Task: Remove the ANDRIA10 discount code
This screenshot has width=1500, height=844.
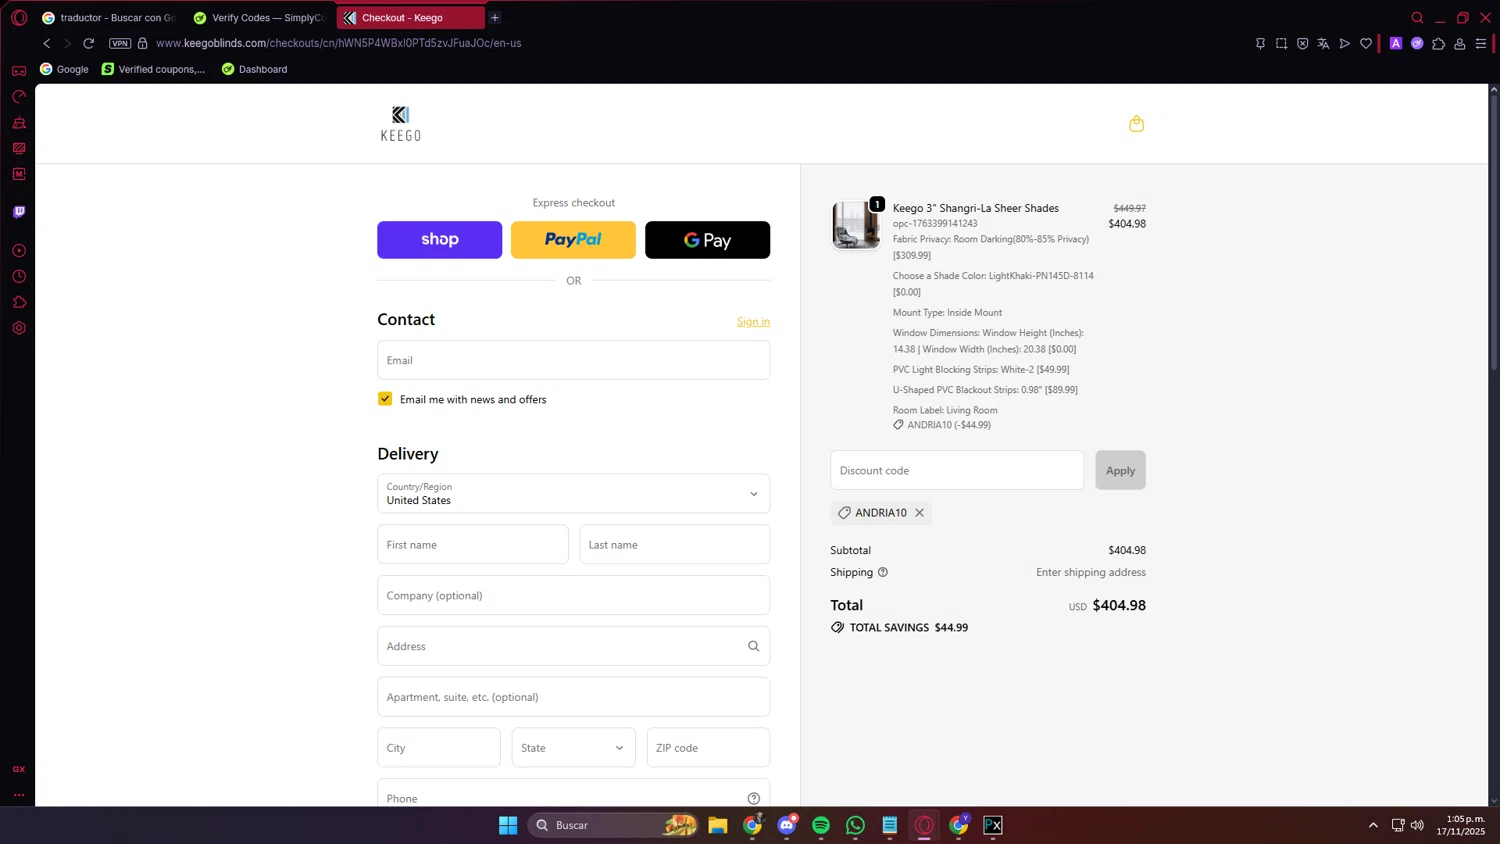Action: coord(919,513)
